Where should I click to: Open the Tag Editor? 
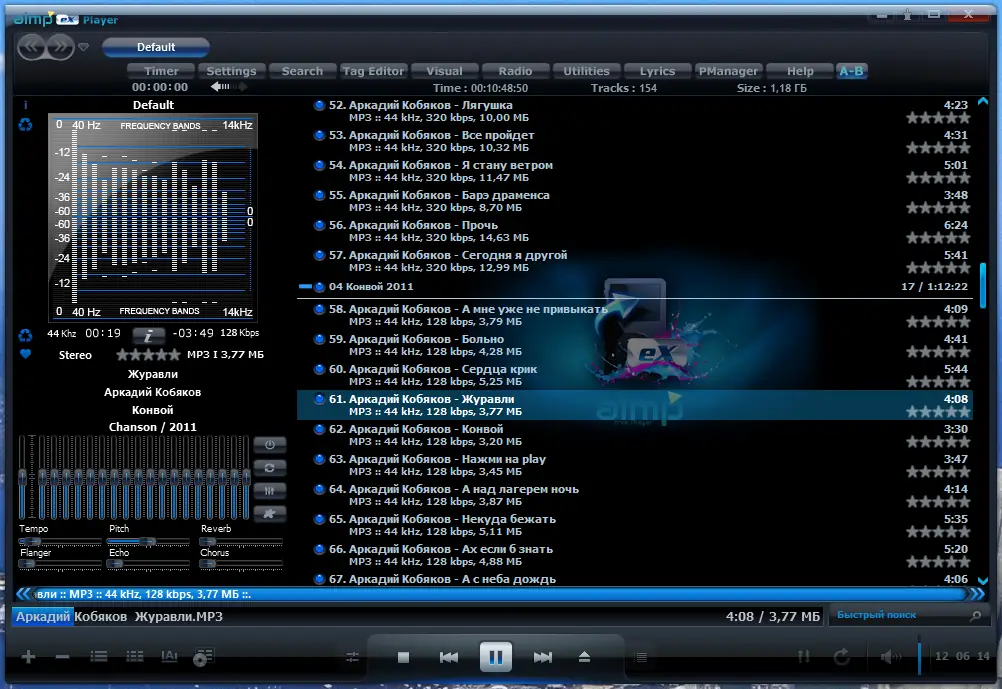(373, 71)
